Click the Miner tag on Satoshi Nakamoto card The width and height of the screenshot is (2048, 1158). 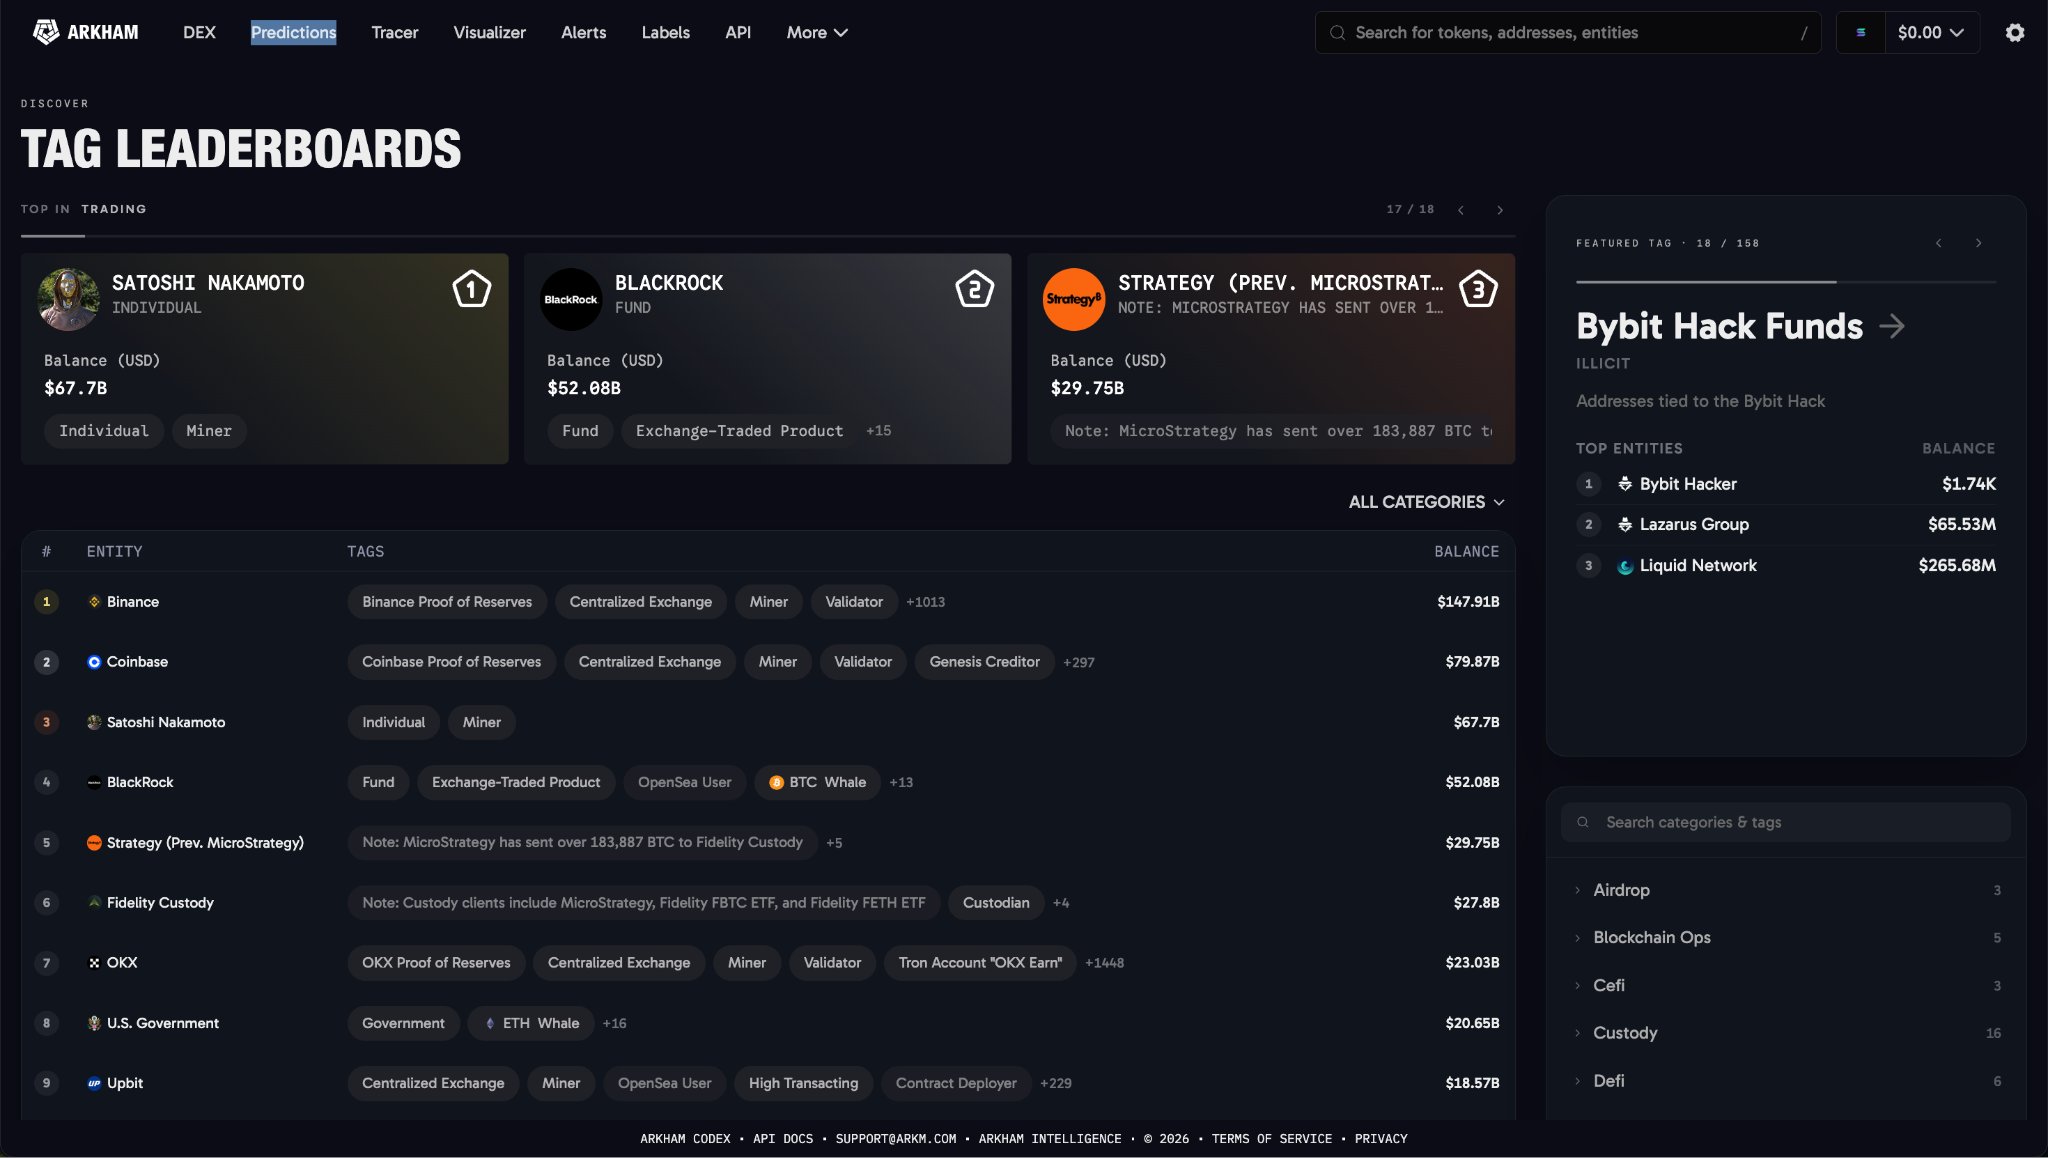pos(209,431)
